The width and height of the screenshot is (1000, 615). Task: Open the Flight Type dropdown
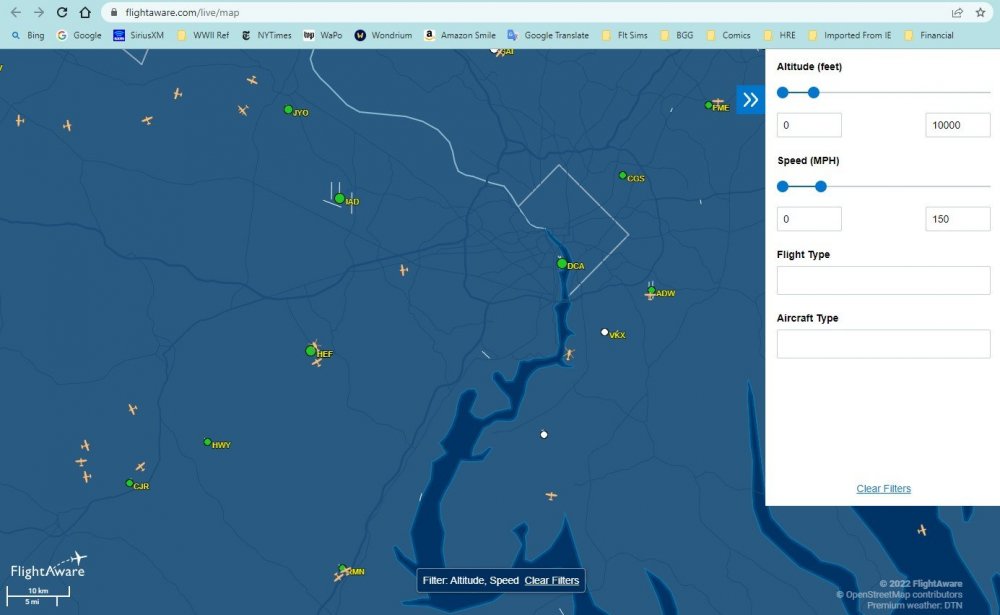coord(883,280)
